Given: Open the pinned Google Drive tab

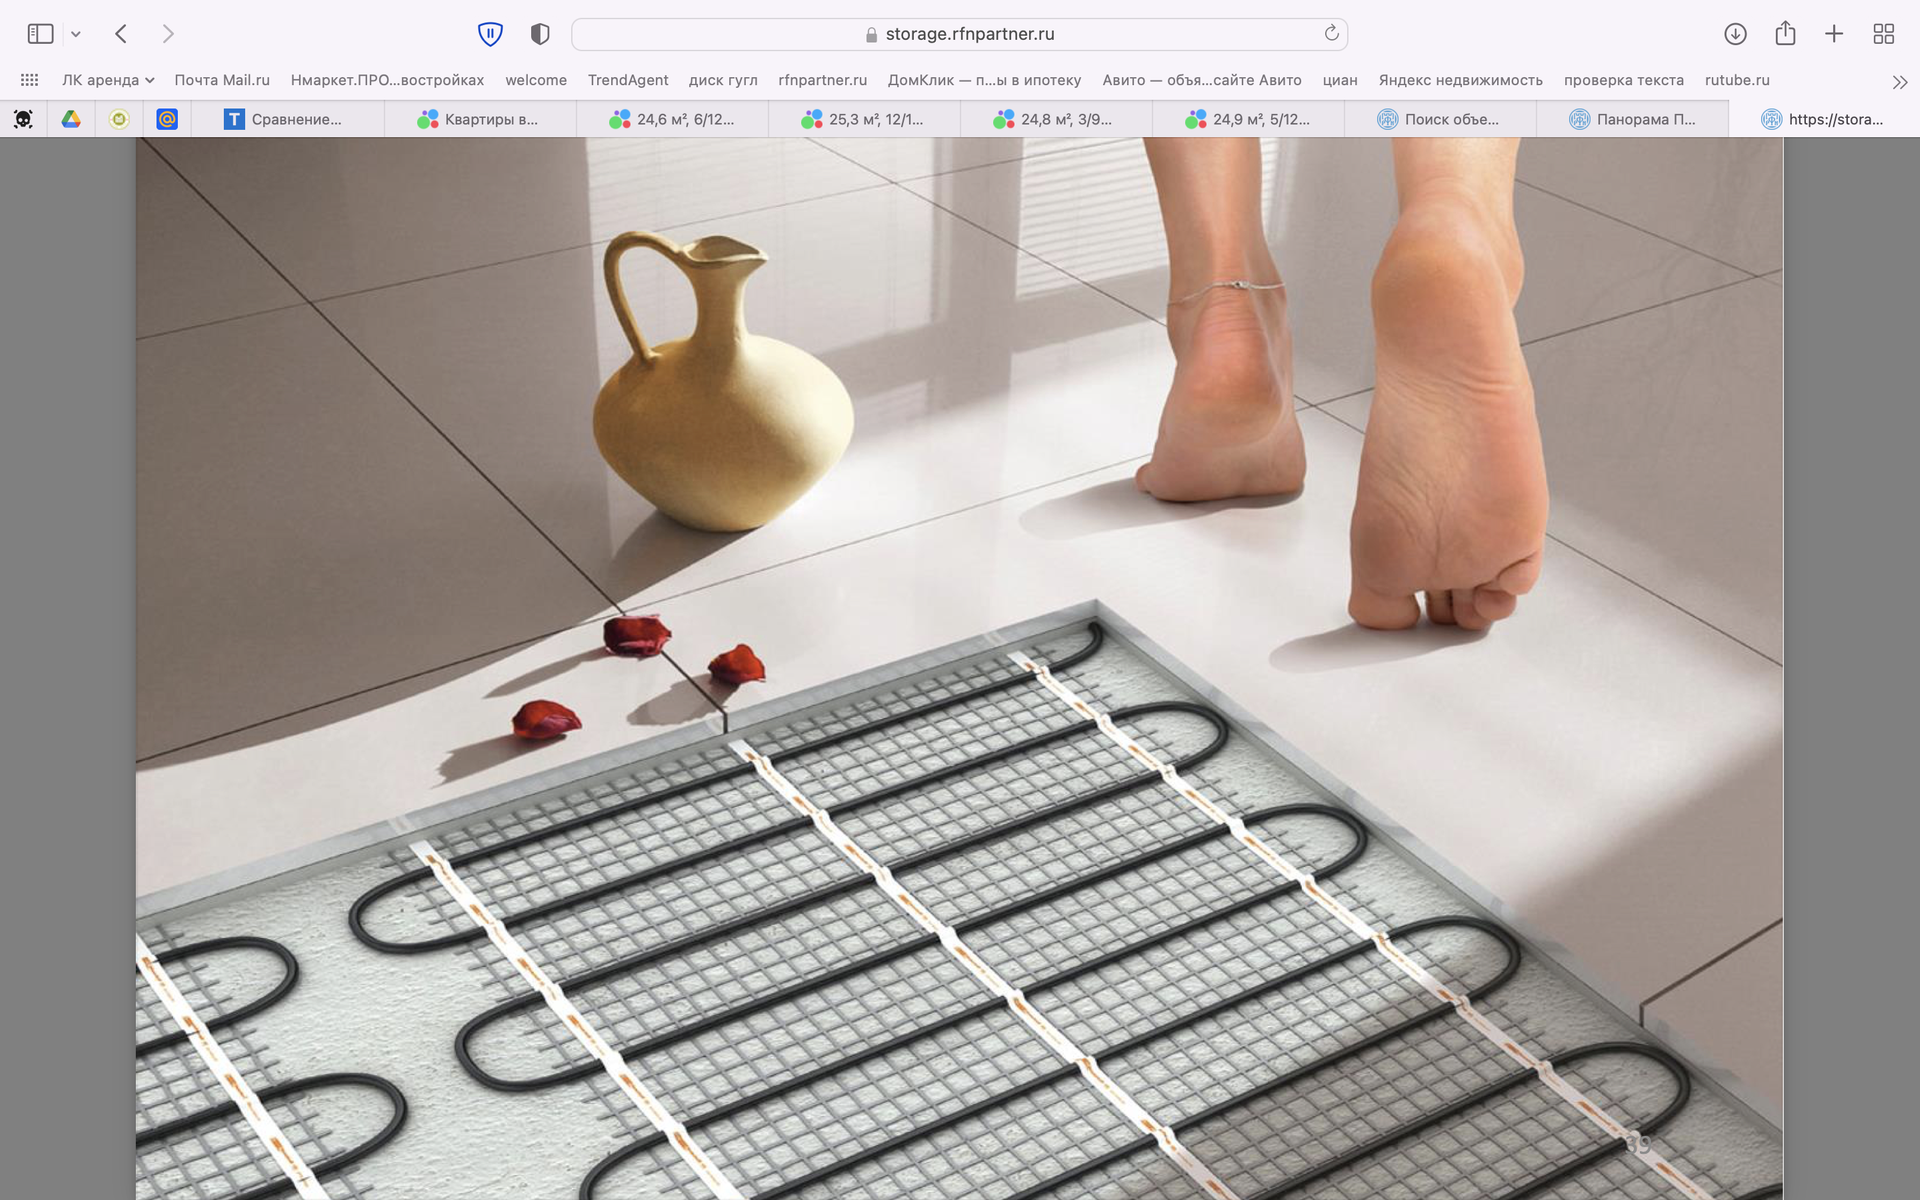Looking at the screenshot, I should pyautogui.click(x=71, y=119).
